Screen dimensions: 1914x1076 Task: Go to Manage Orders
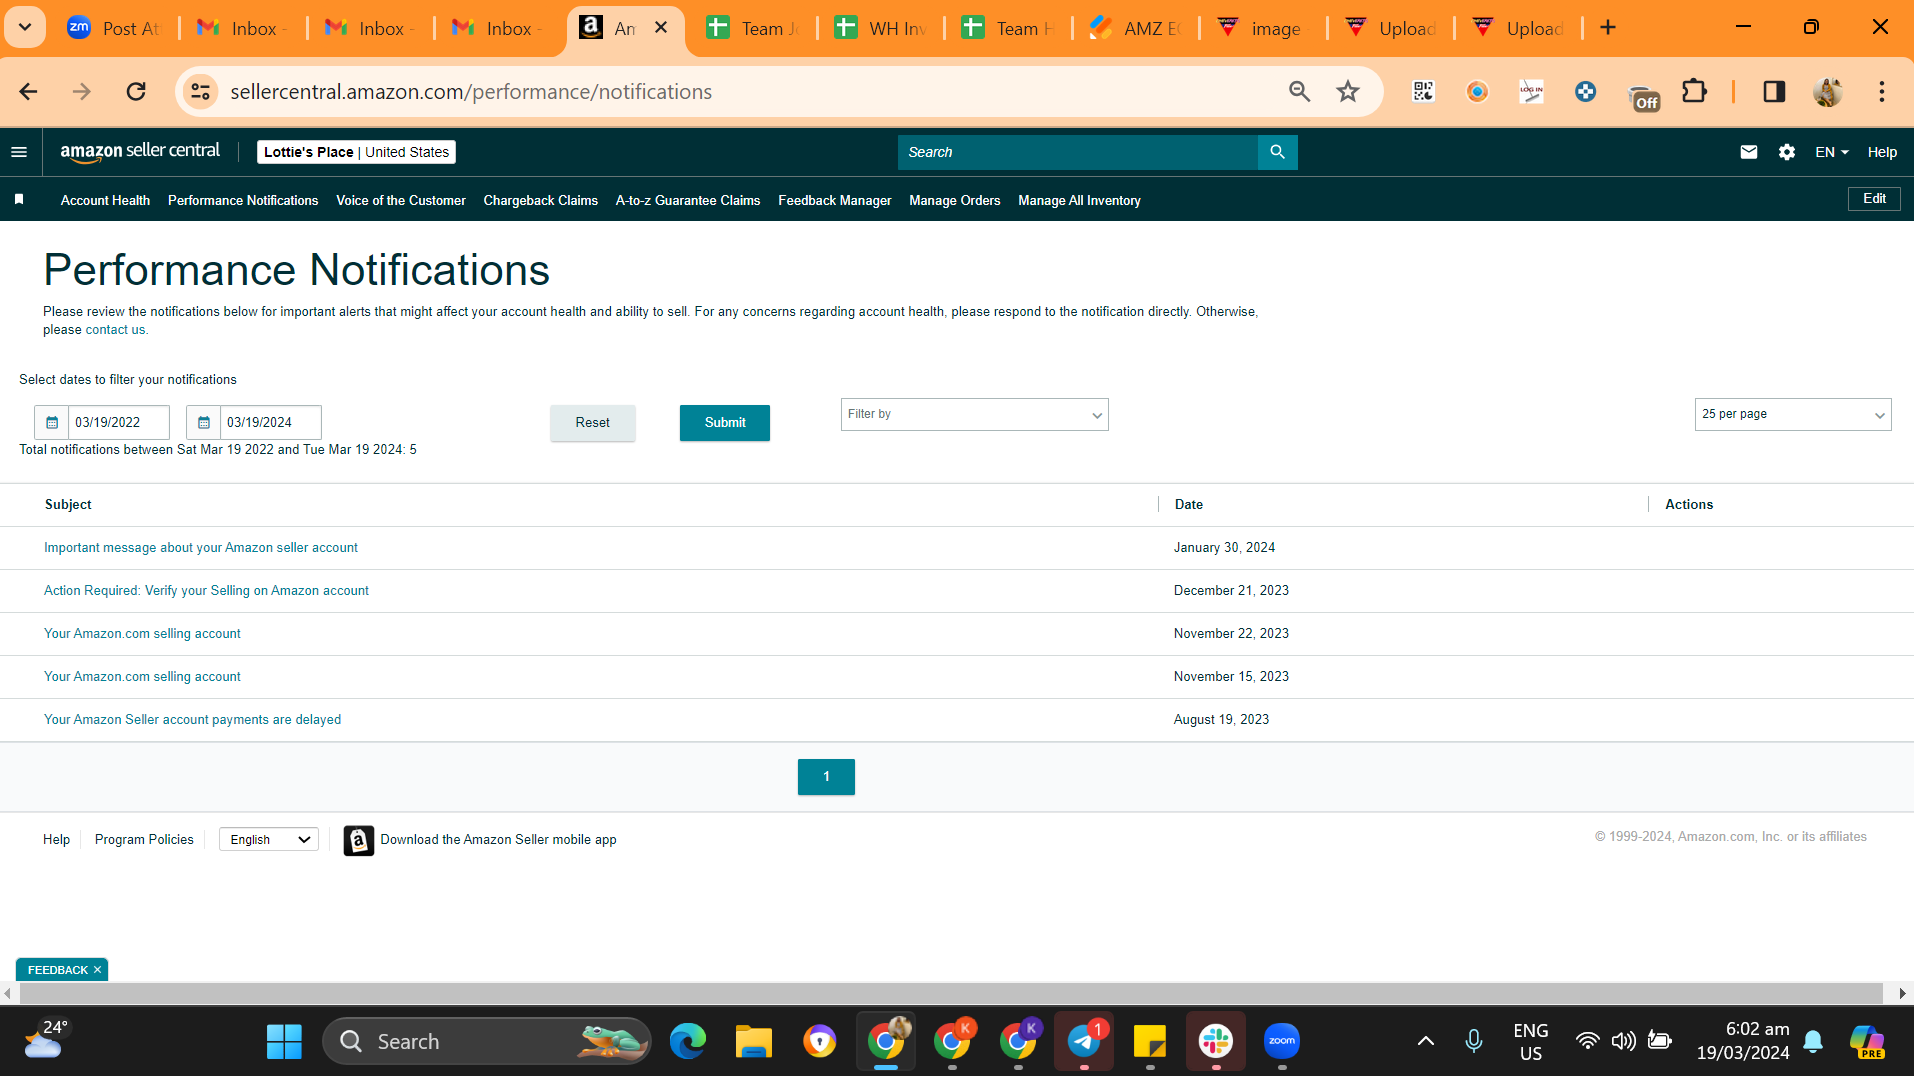pos(954,200)
